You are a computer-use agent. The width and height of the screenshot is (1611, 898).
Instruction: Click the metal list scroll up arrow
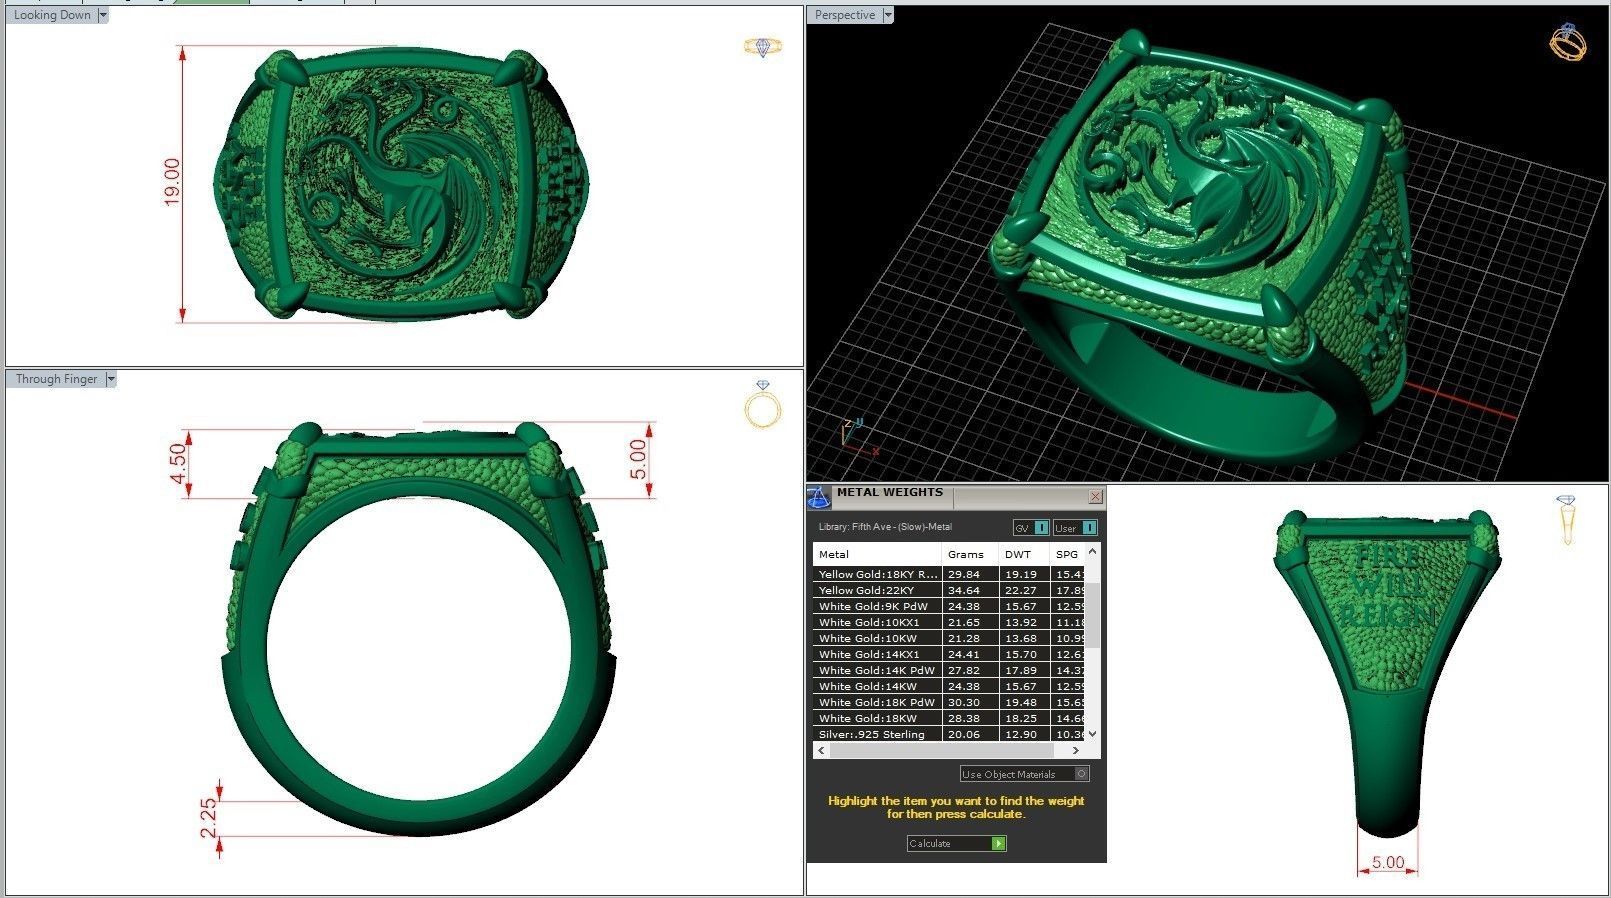1092,552
